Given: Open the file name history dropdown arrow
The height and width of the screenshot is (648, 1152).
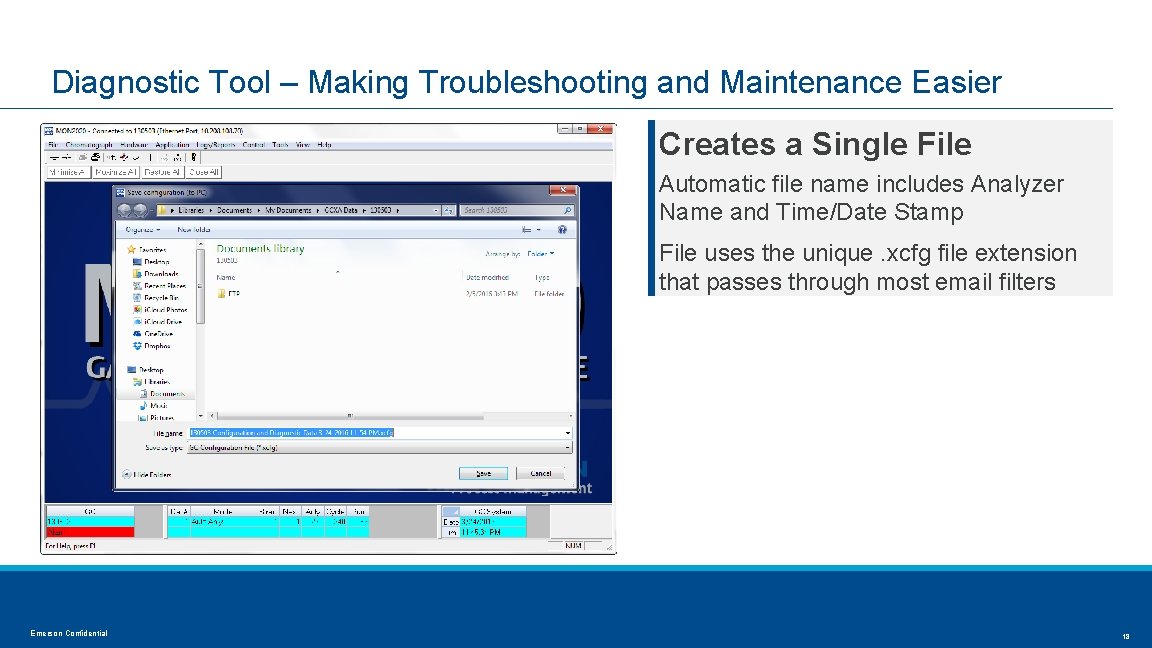Looking at the screenshot, I should pyautogui.click(x=567, y=433).
